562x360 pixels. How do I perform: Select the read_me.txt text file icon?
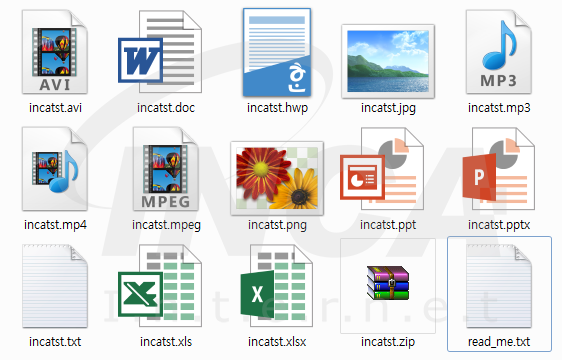click(x=499, y=286)
